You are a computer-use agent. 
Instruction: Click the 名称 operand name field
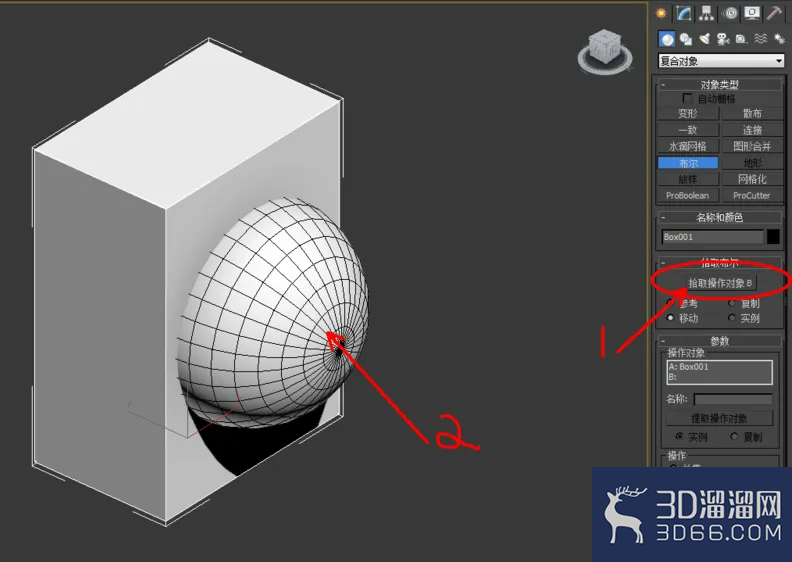pyautogui.click(x=733, y=399)
